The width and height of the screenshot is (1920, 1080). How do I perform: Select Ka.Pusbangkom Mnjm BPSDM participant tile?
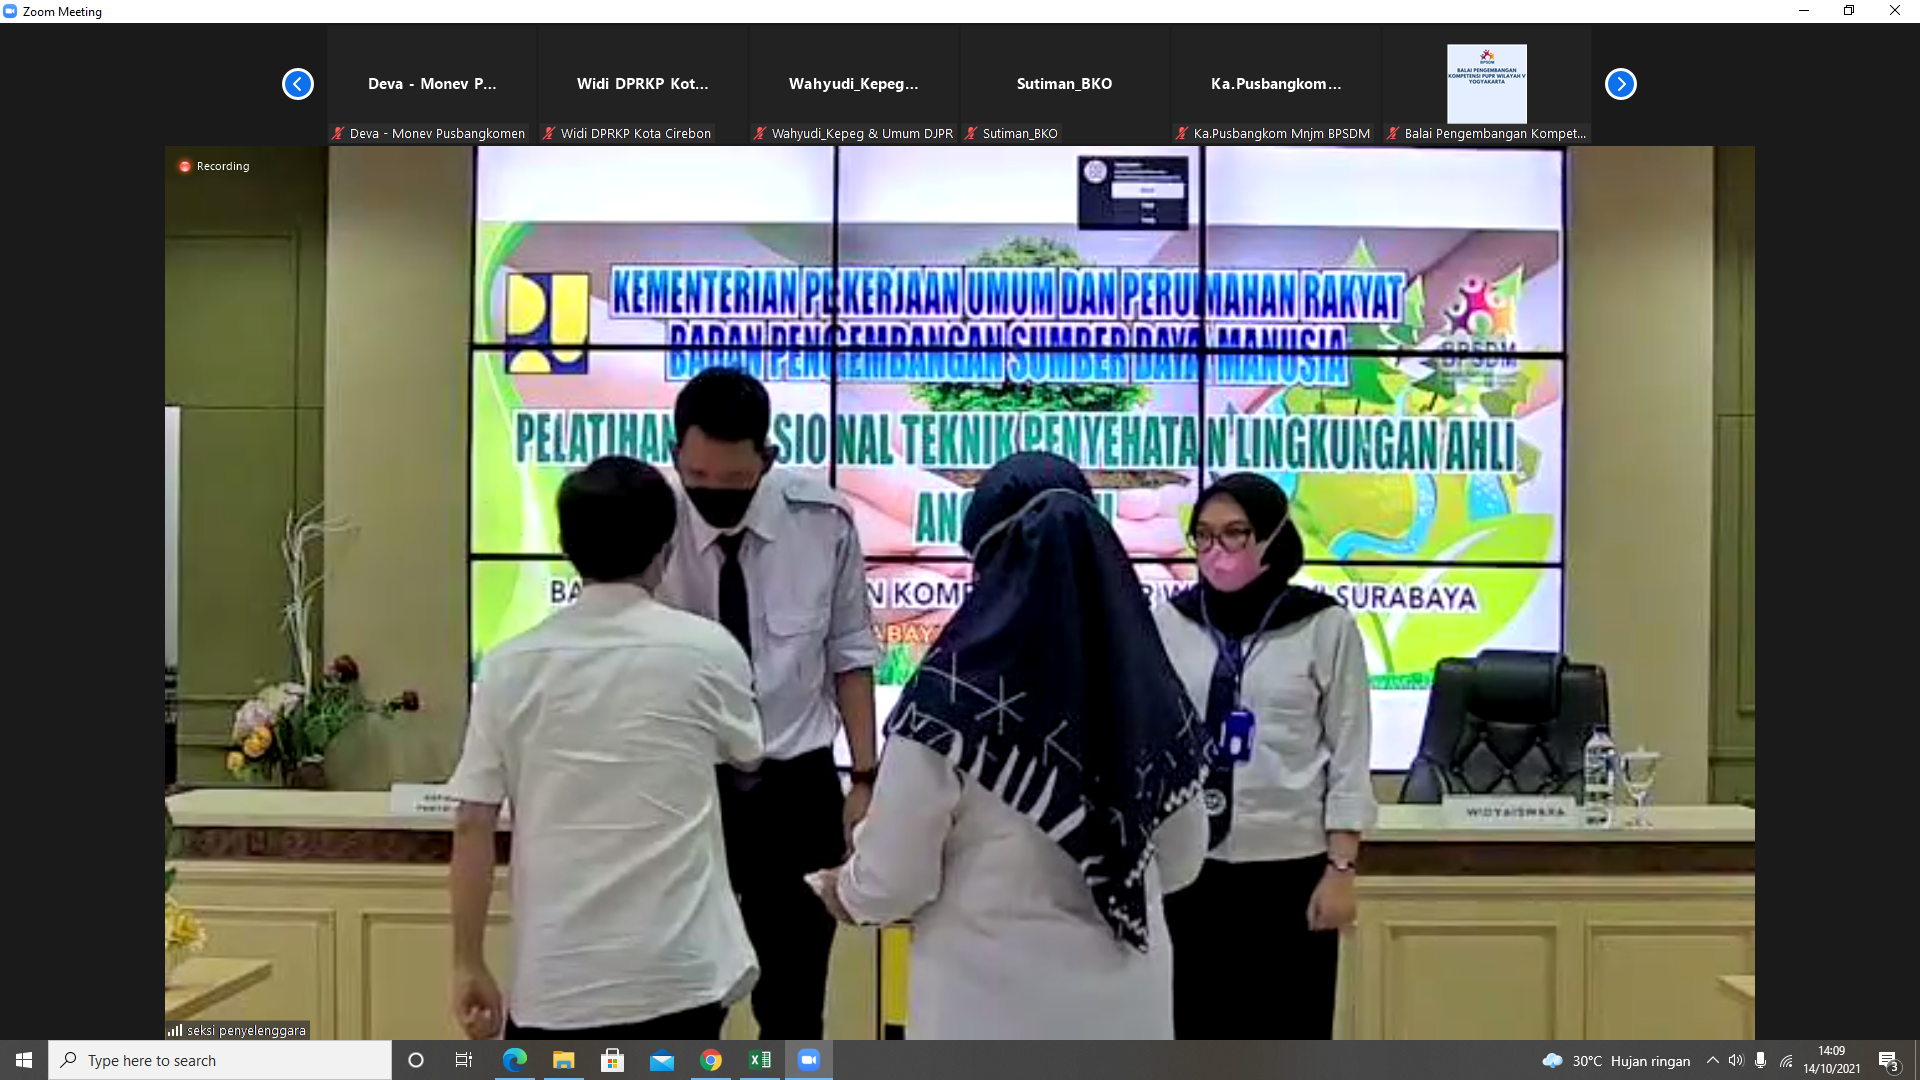click(x=1276, y=84)
